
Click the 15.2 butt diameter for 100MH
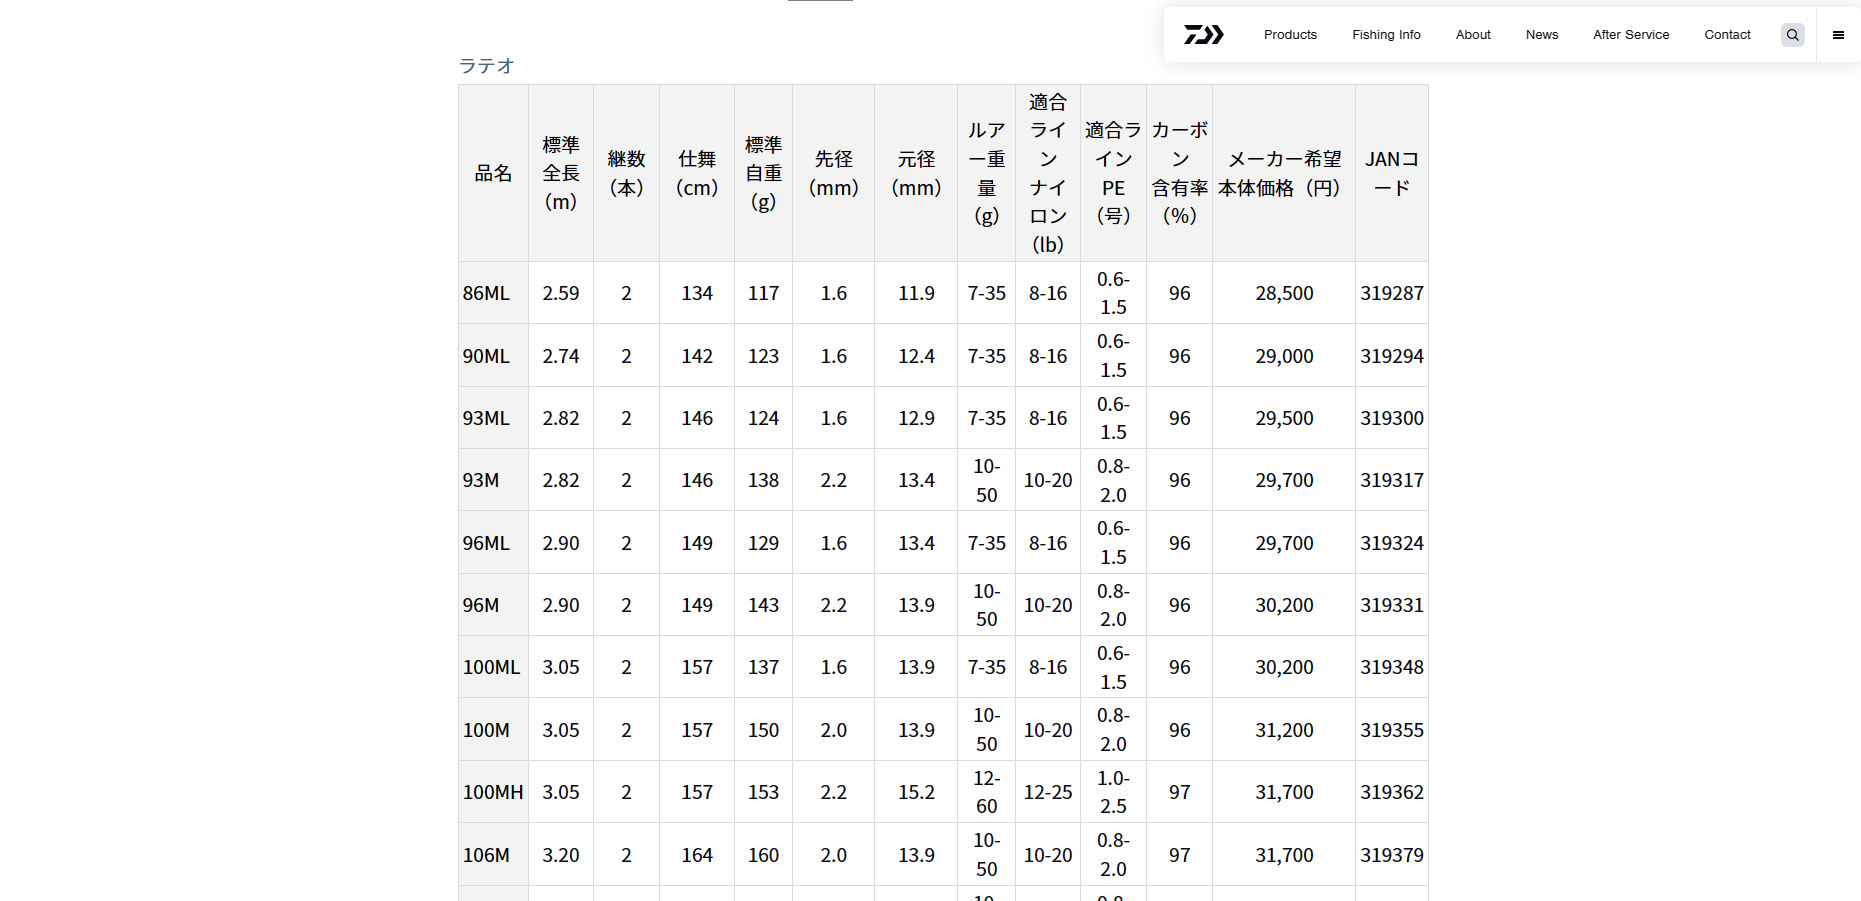click(x=916, y=792)
